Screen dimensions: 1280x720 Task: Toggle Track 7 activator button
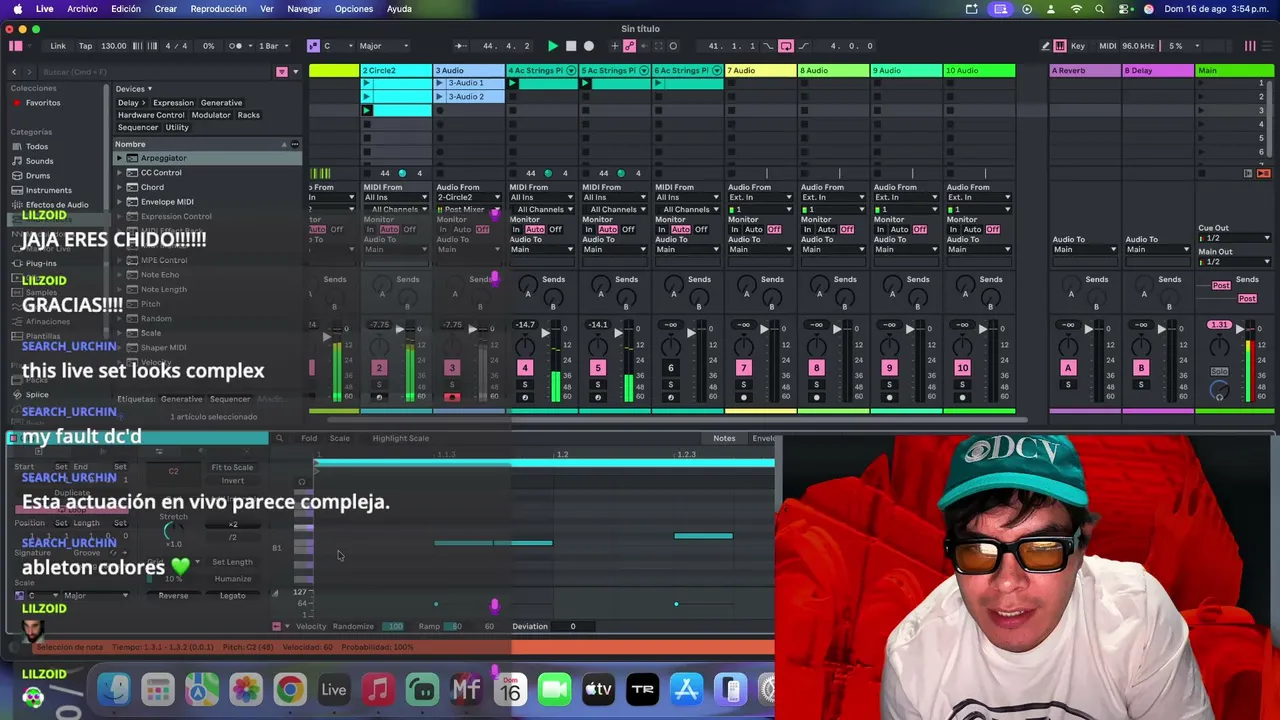(743, 368)
